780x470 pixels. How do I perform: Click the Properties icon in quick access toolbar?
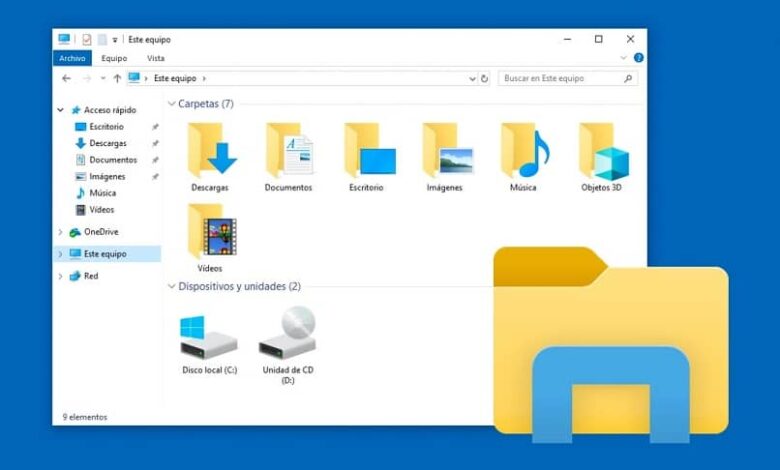pyautogui.click(x=87, y=39)
